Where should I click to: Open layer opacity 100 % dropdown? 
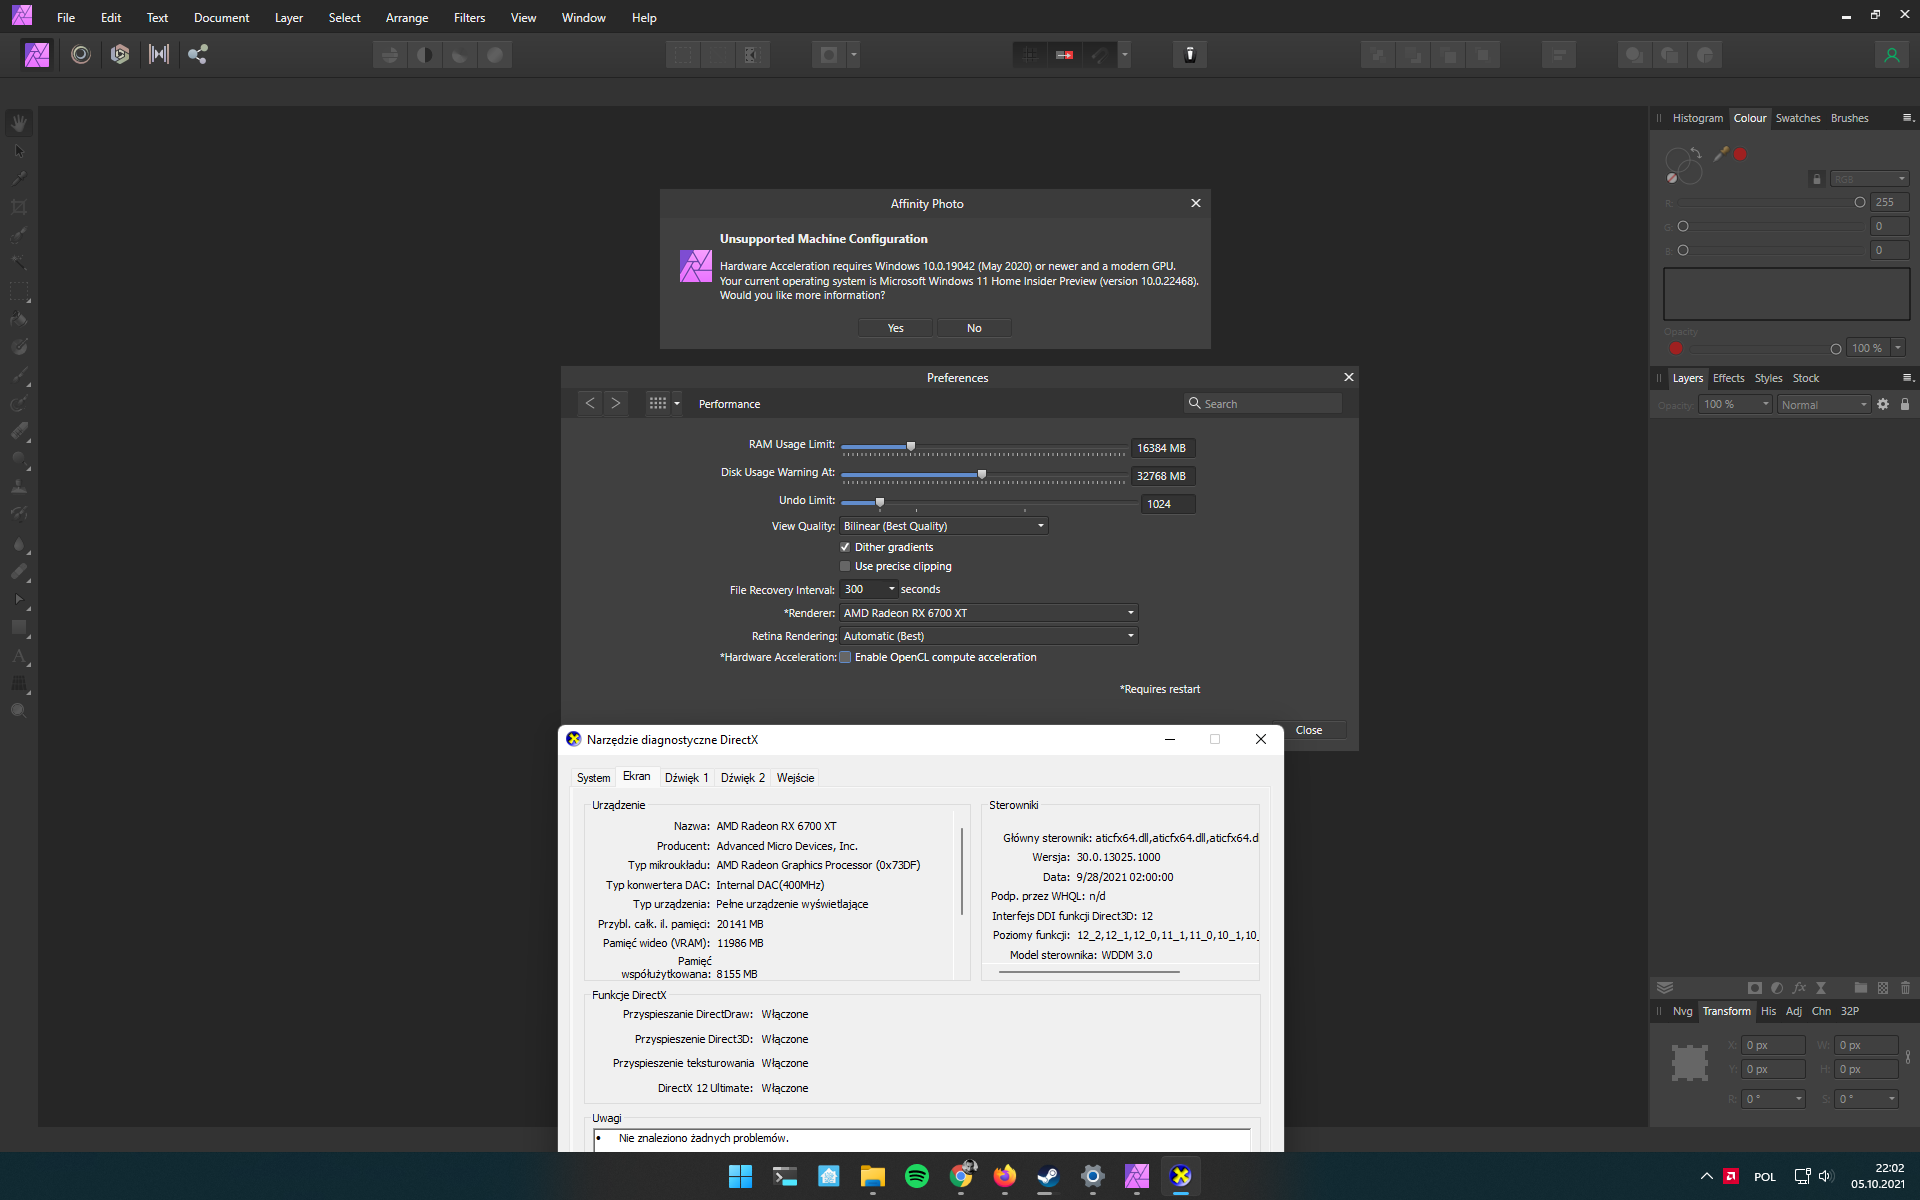1735,404
